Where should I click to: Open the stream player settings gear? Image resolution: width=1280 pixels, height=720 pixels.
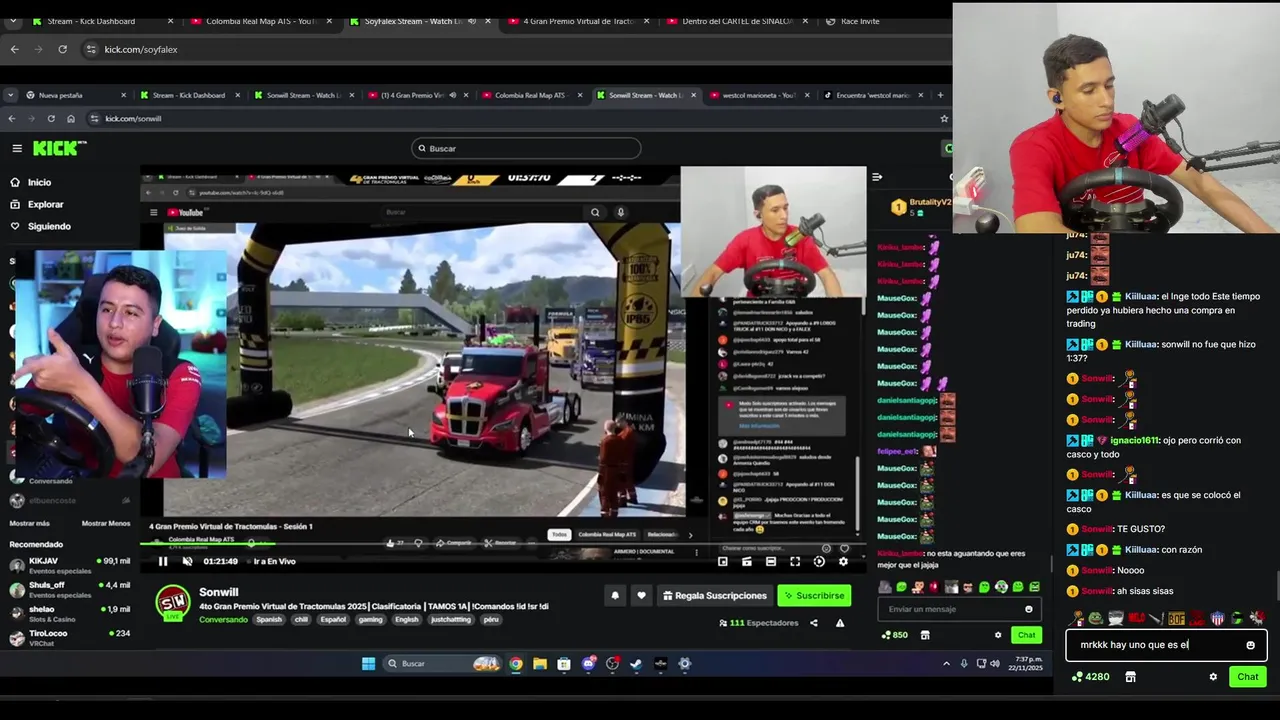(x=843, y=561)
